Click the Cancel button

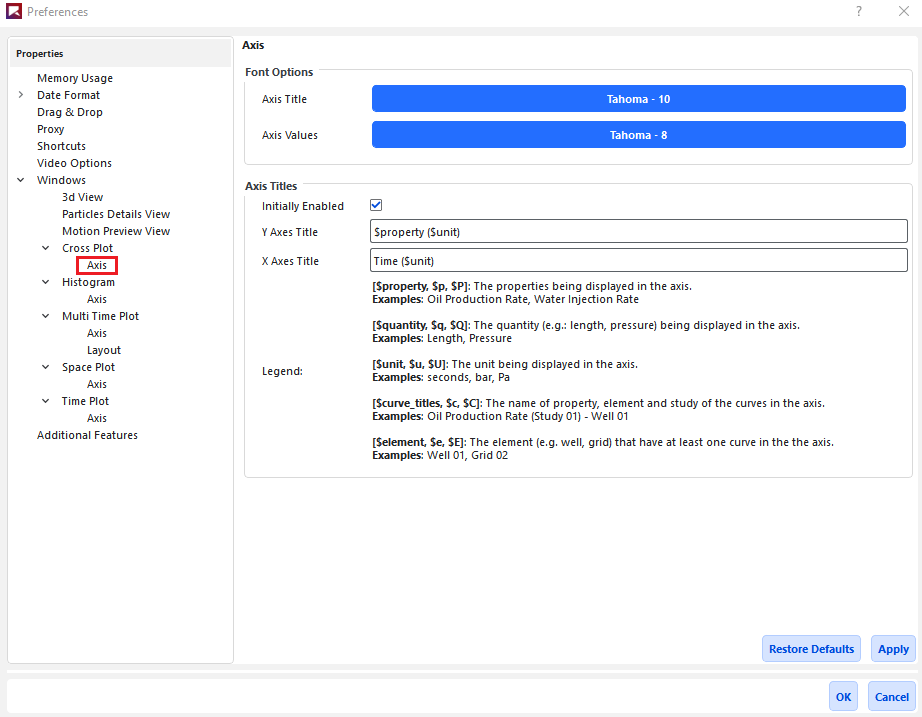(891, 697)
